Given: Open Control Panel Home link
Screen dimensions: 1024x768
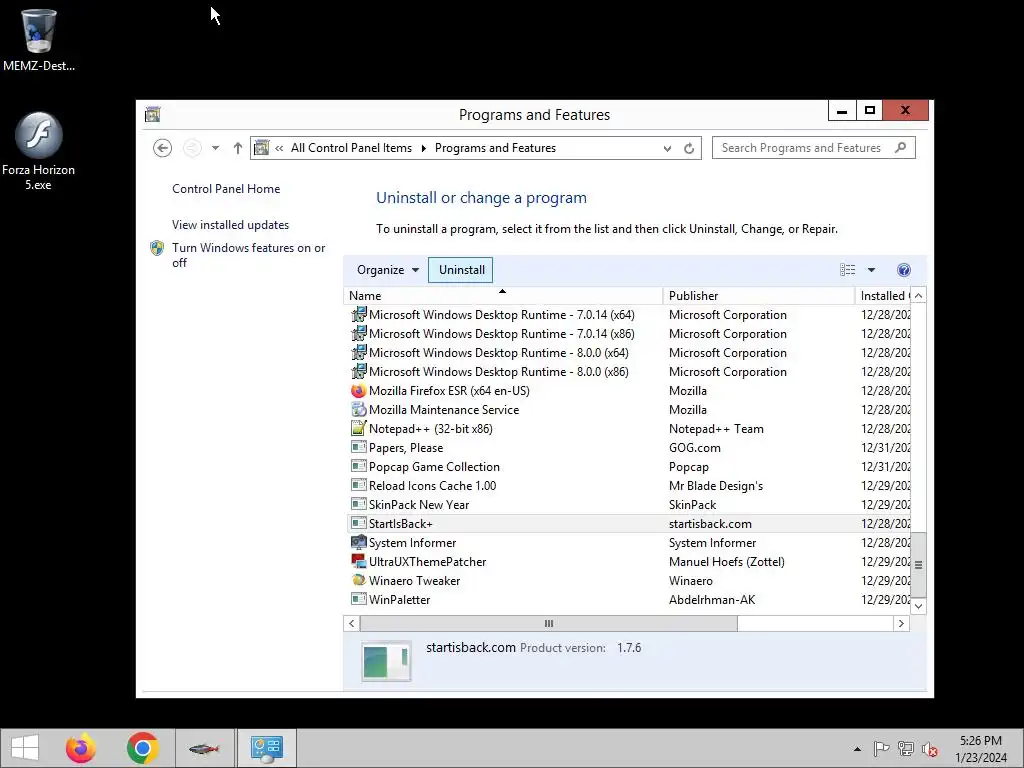Looking at the screenshot, I should [226, 189].
